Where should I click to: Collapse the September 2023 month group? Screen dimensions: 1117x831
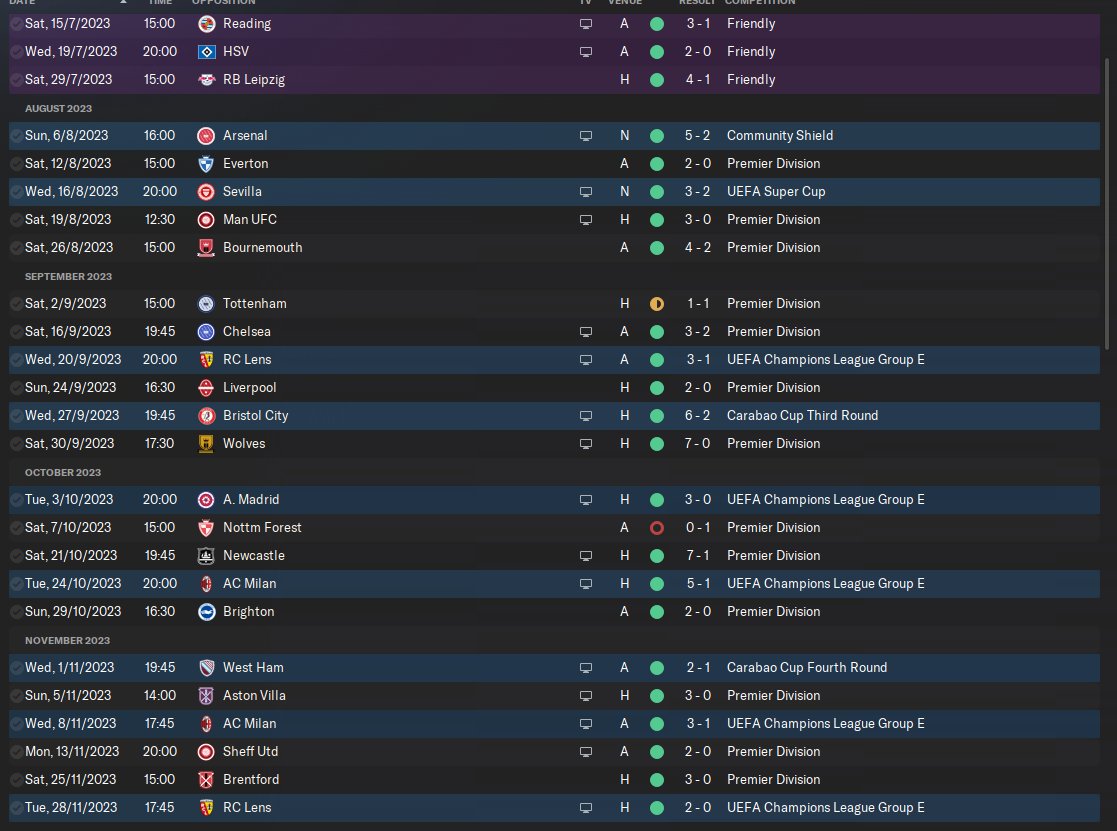[68, 276]
